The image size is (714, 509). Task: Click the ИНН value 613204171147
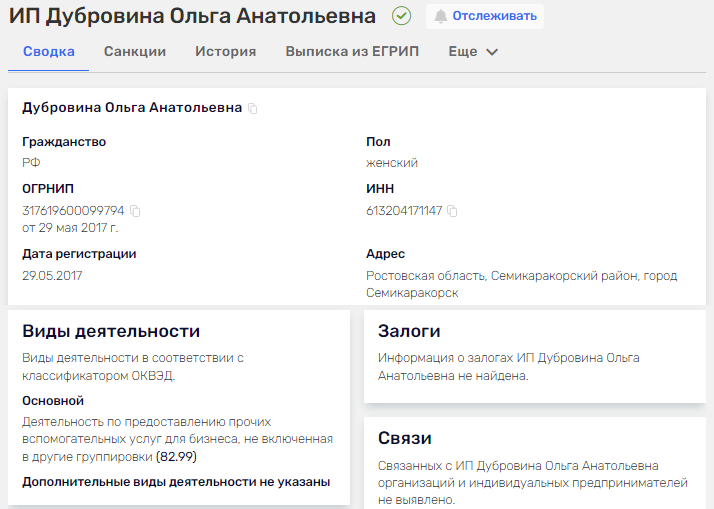[404, 211]
